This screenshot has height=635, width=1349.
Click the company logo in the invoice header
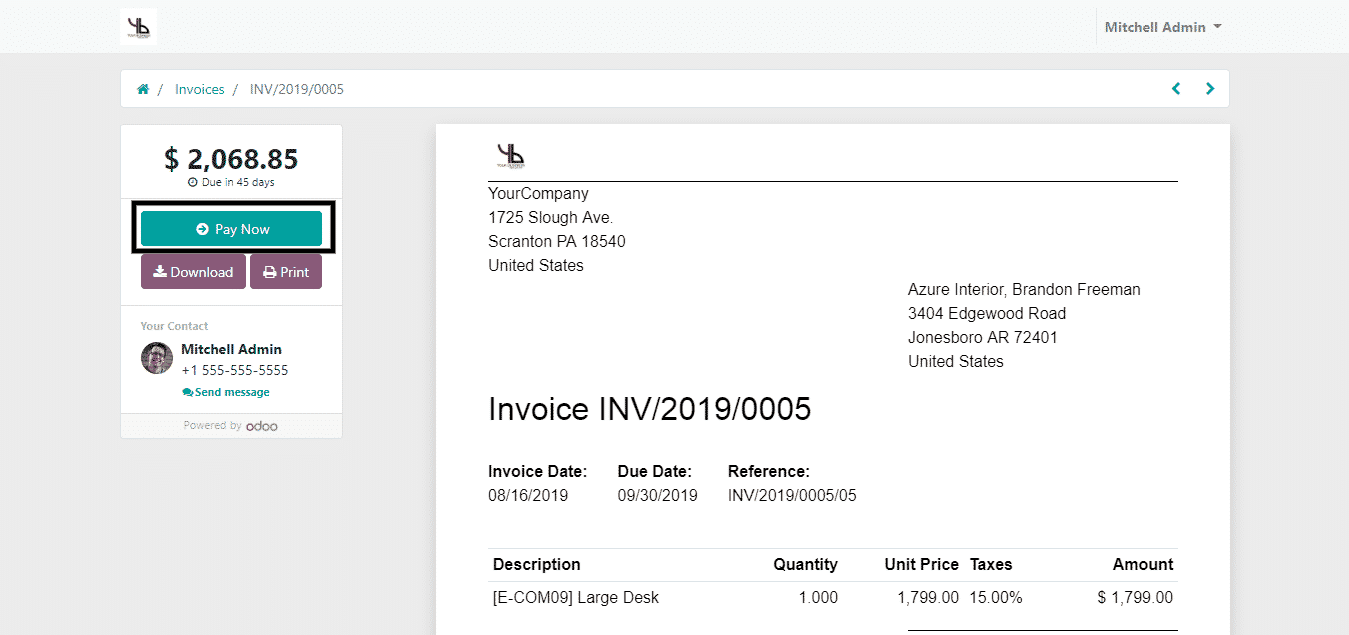coord(510,156)
